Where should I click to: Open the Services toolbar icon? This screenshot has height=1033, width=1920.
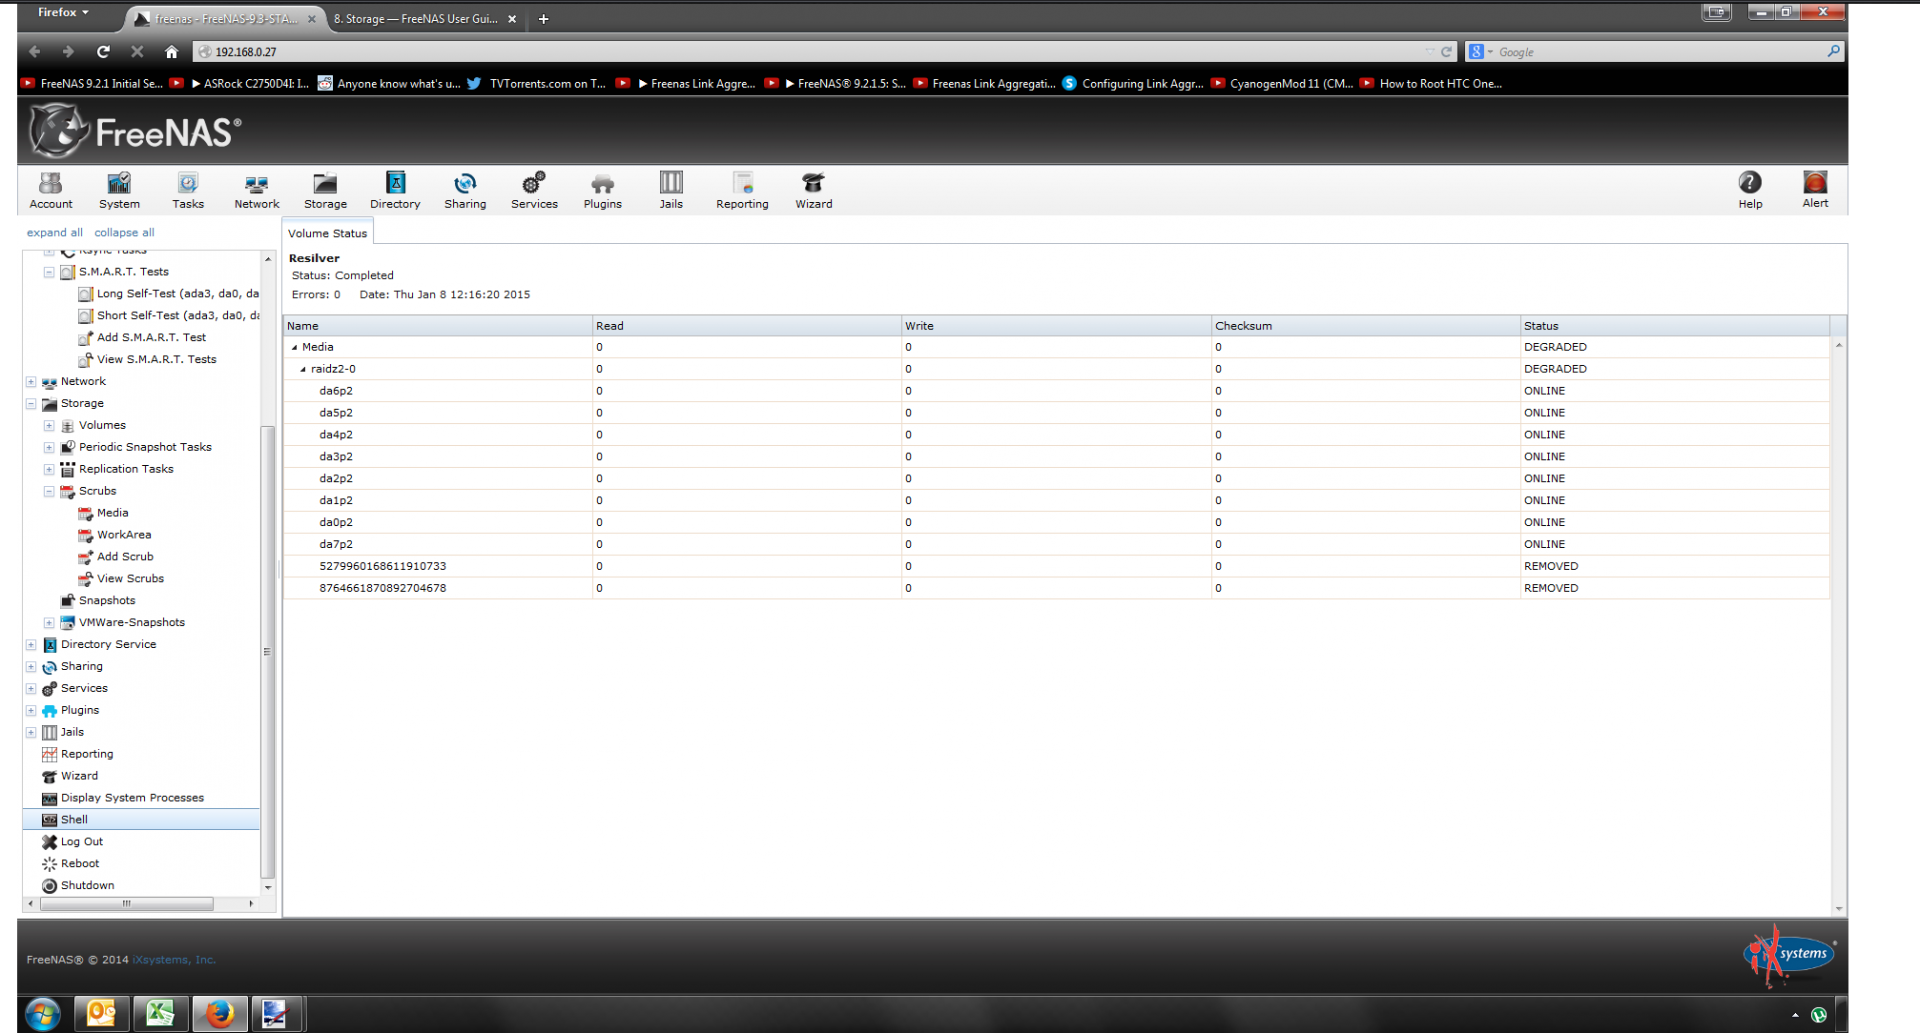tap(534, 190)
